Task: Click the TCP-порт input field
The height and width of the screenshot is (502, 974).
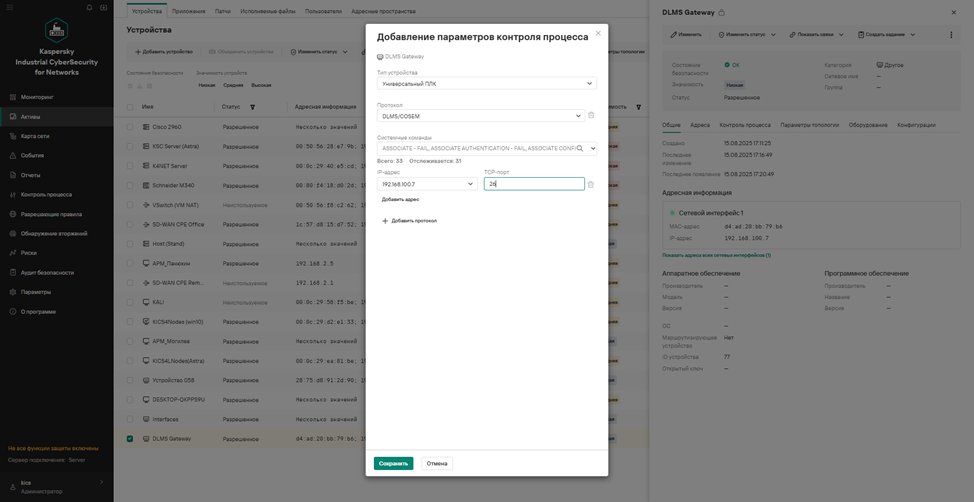Action: [534, 184]
